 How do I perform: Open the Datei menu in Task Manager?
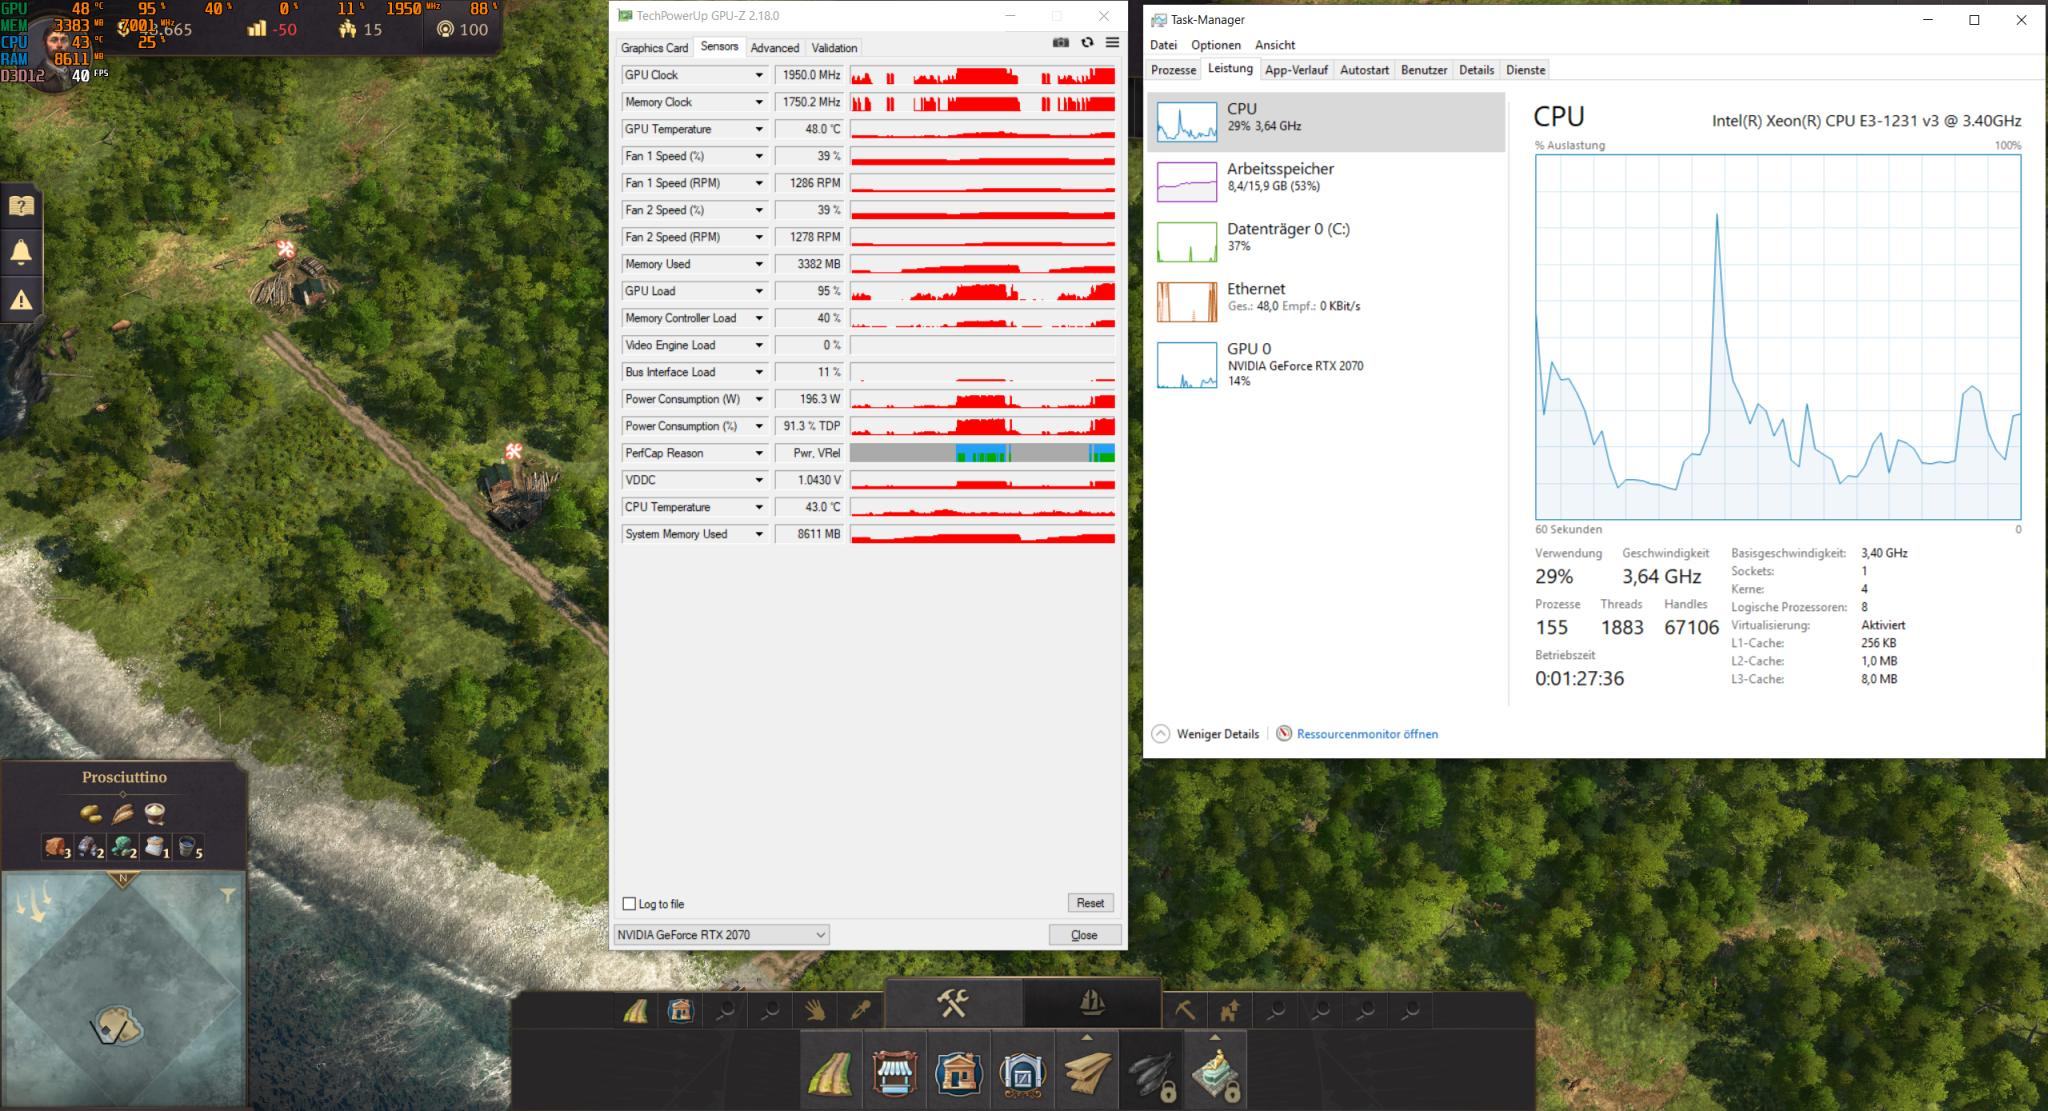coord(1163,45)
